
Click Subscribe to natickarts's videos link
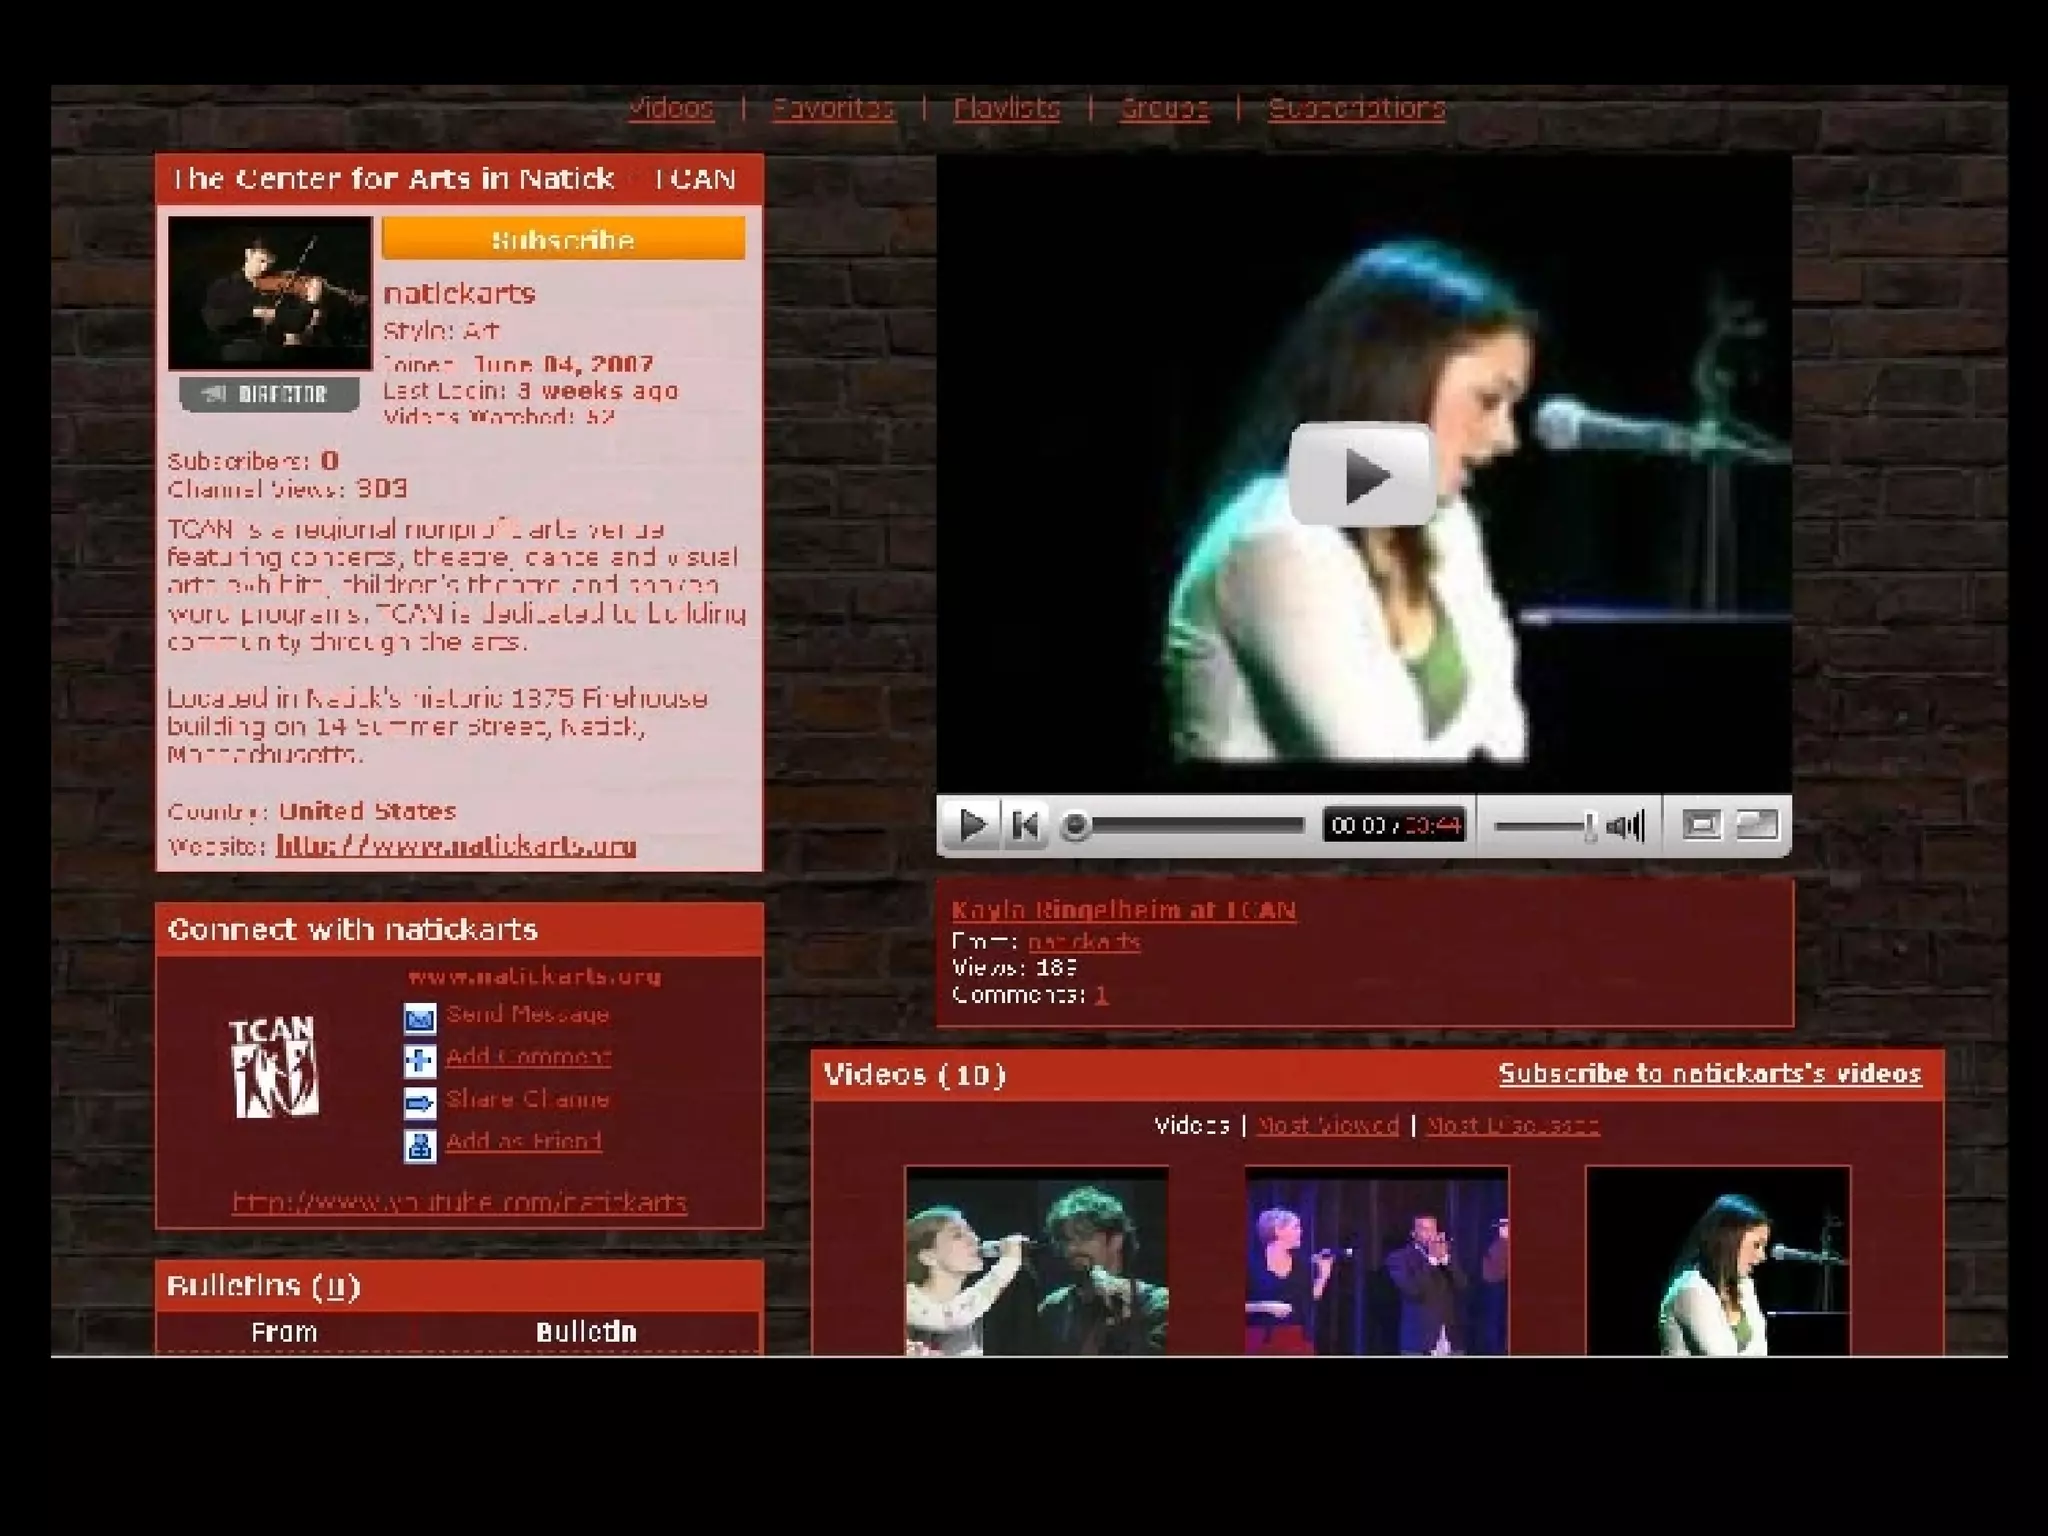[1709, 1074]
